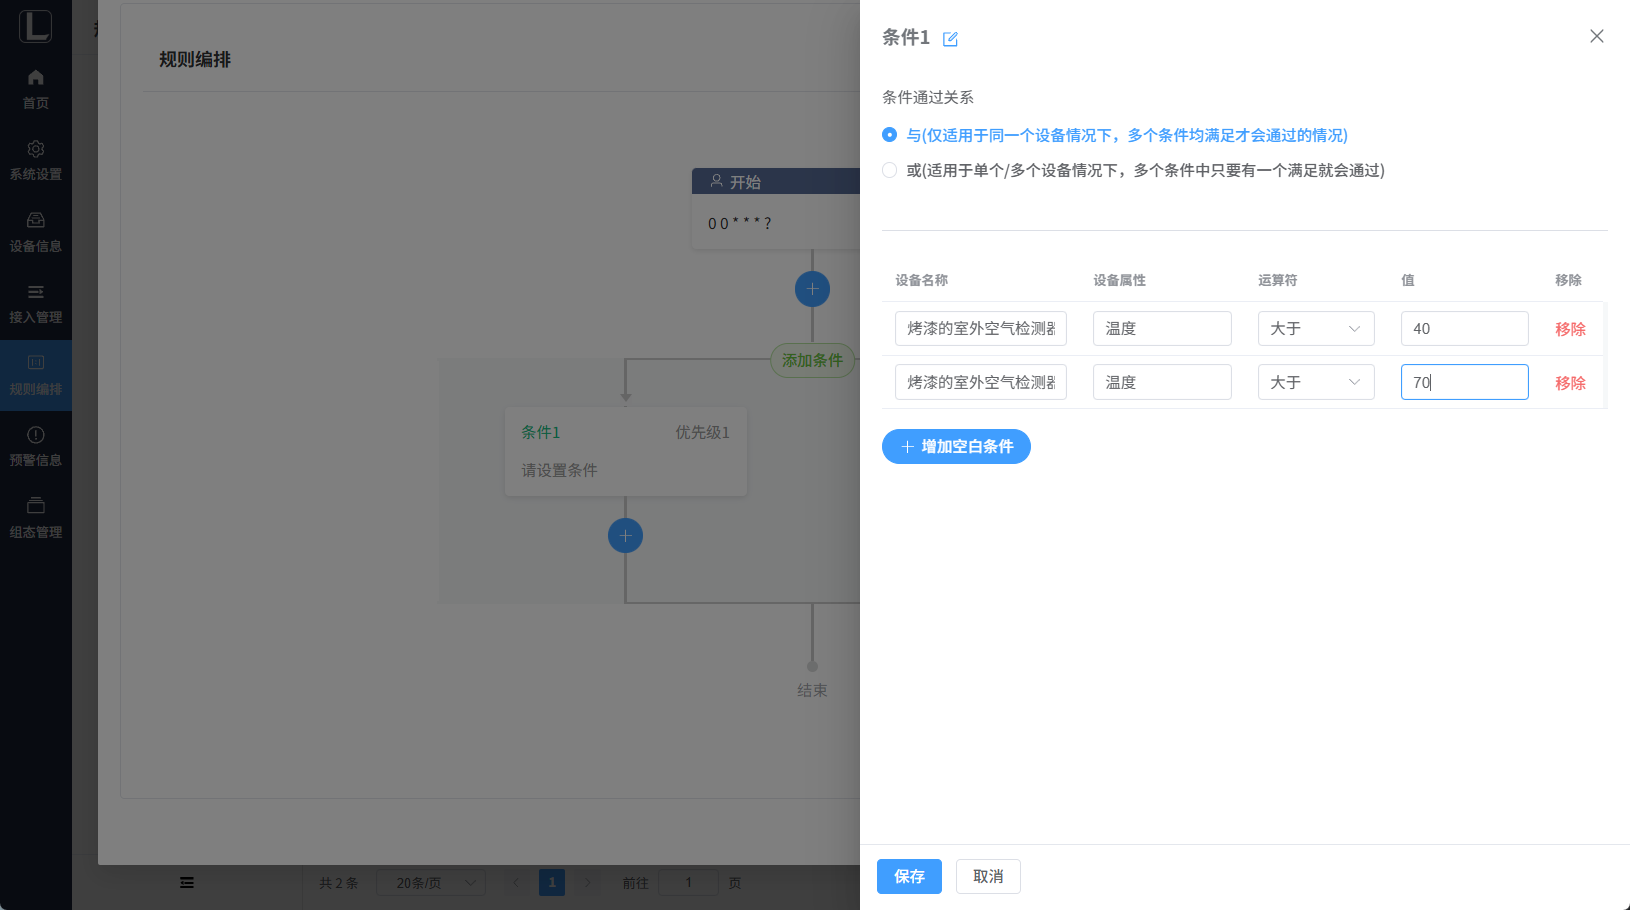1630x910 pixels.
Task: Click 移除 for the first condition row
Action: pos(1570,329)
